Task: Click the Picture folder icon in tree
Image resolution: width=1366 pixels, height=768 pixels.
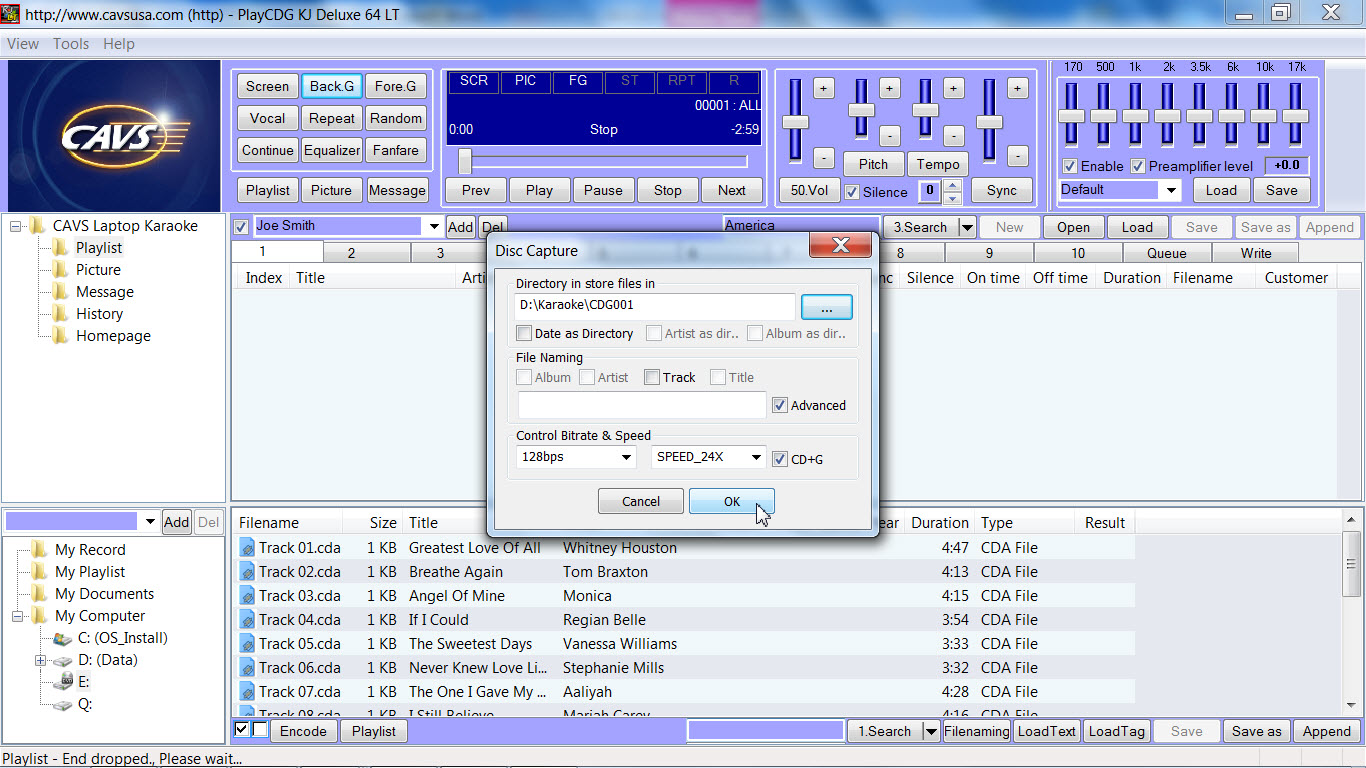Action: coord(61,270)
